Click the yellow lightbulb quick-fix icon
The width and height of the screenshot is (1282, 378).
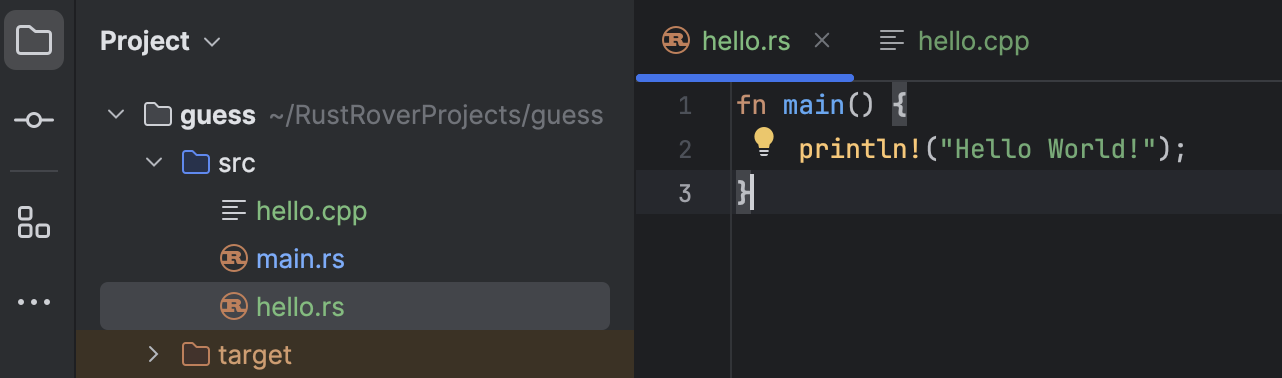click(x=764, y=143)
